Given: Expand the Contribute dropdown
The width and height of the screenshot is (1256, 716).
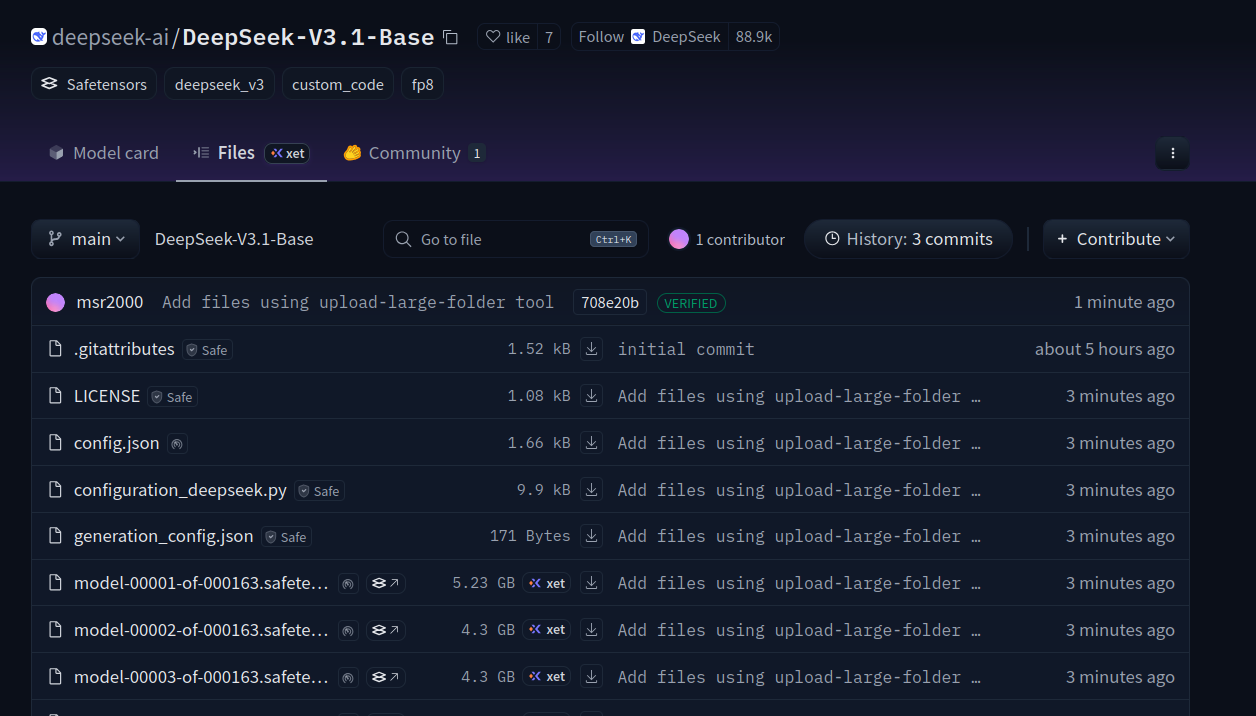Looking at the screenshot, I should coord(1116,239).
